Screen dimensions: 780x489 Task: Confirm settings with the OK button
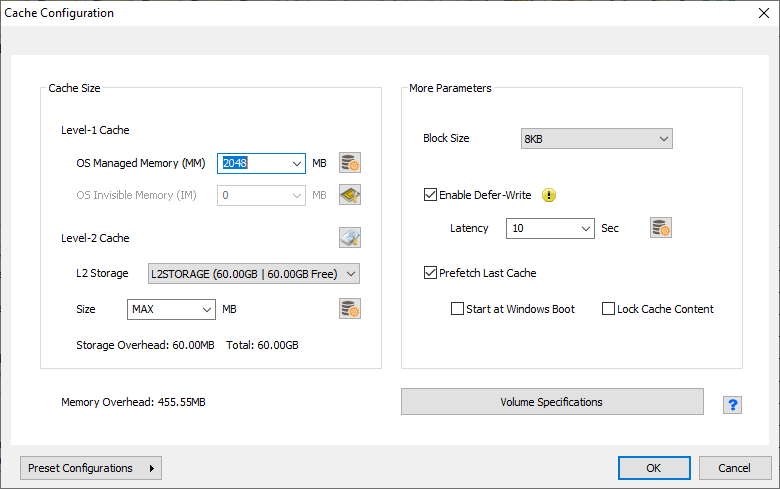(654, 468)
